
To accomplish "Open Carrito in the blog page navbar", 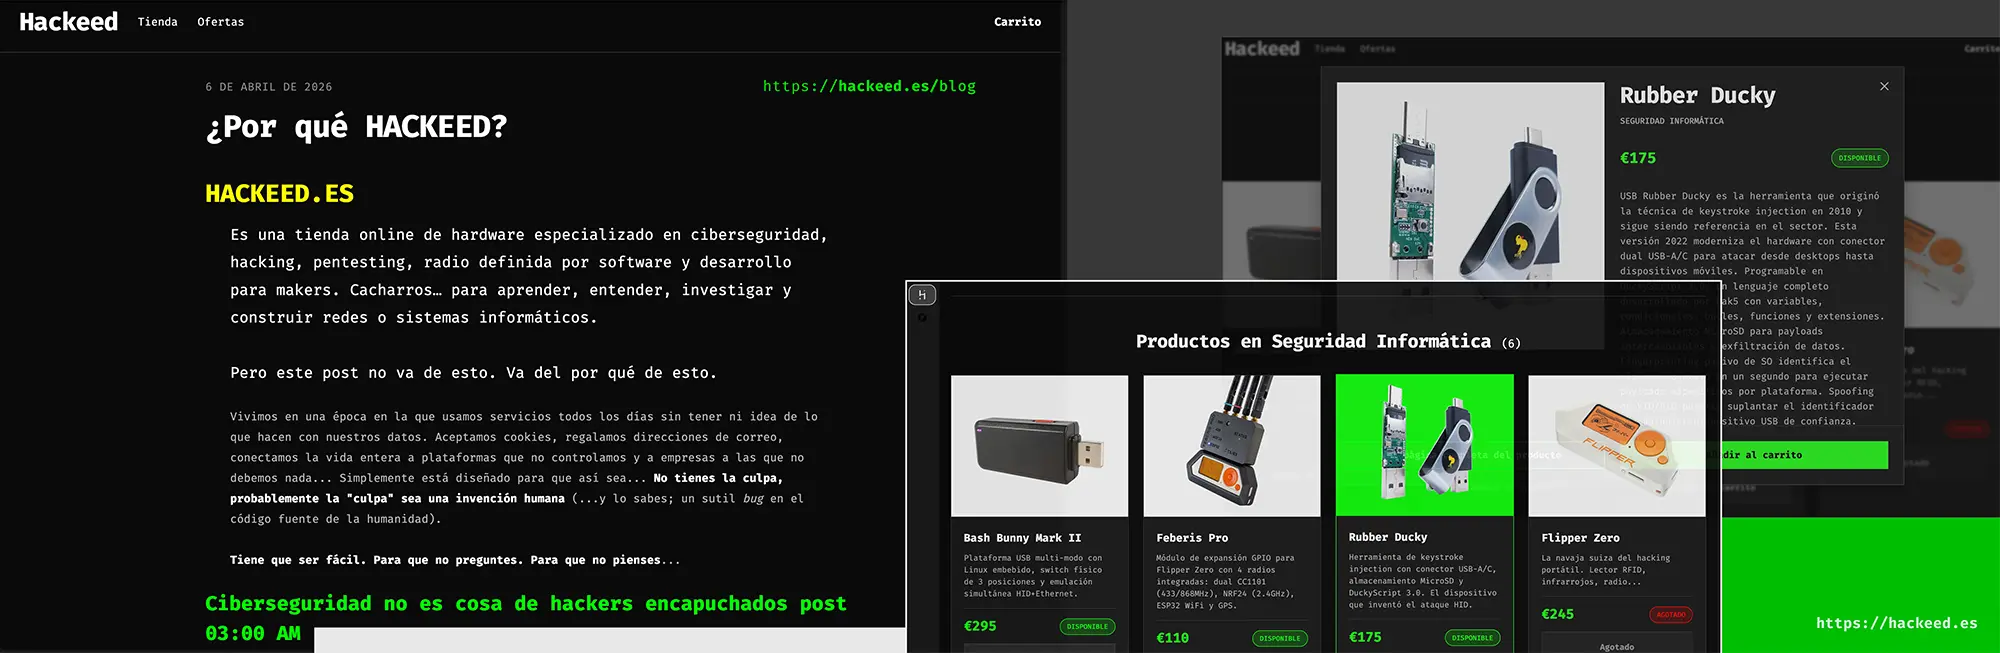I will tap(1017, 22).
